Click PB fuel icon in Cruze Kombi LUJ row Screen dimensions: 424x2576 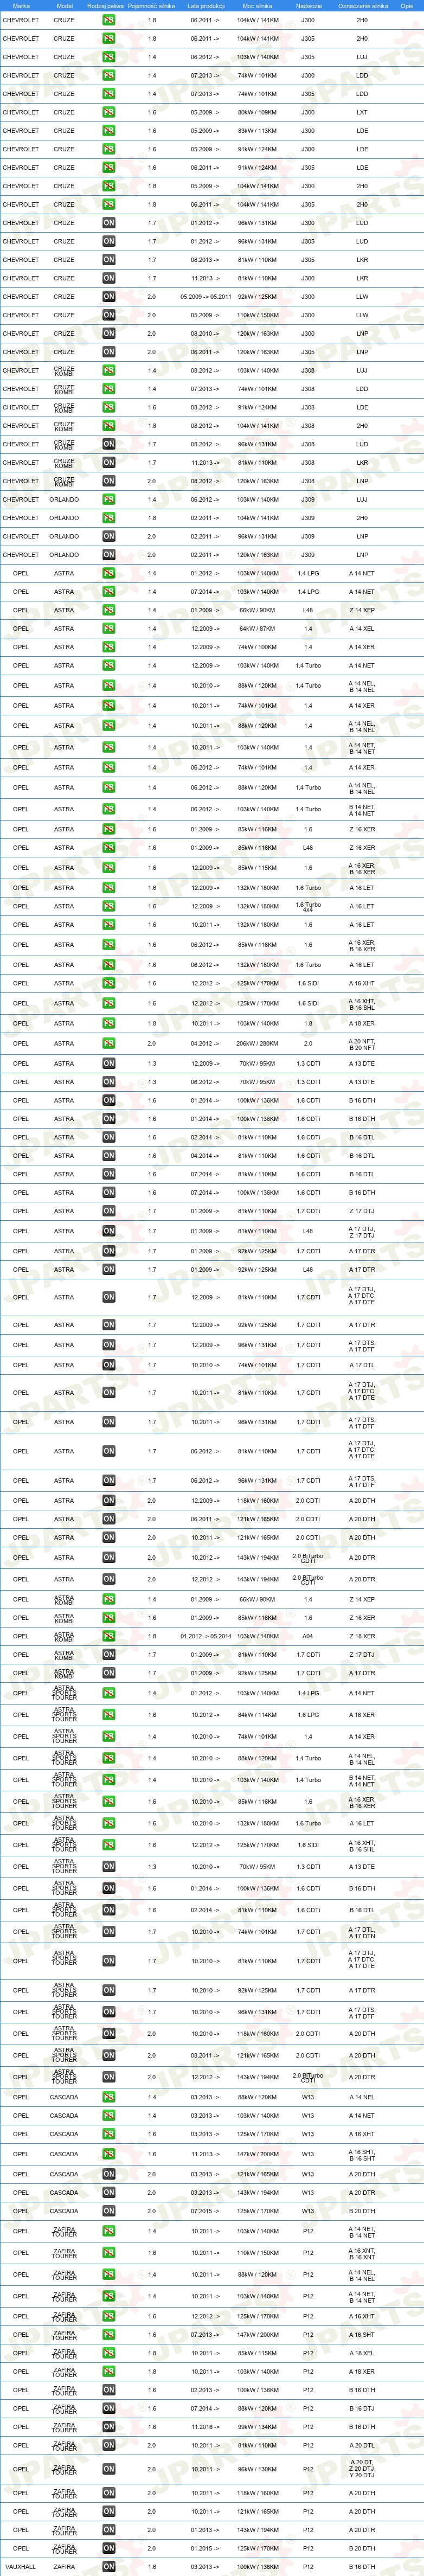108,371
